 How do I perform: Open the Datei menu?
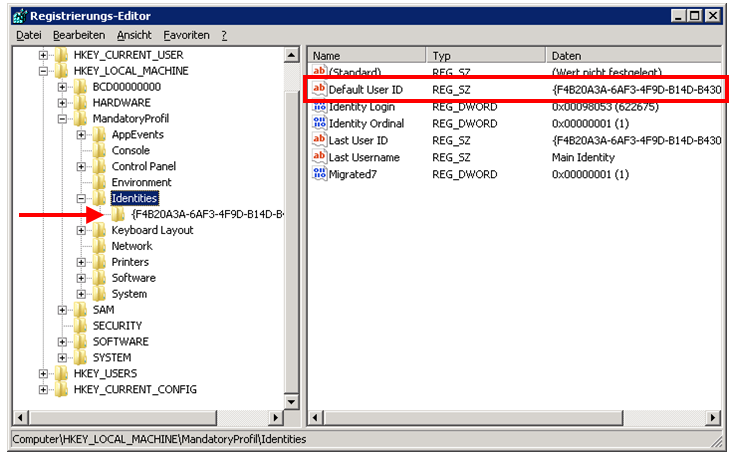26,35
